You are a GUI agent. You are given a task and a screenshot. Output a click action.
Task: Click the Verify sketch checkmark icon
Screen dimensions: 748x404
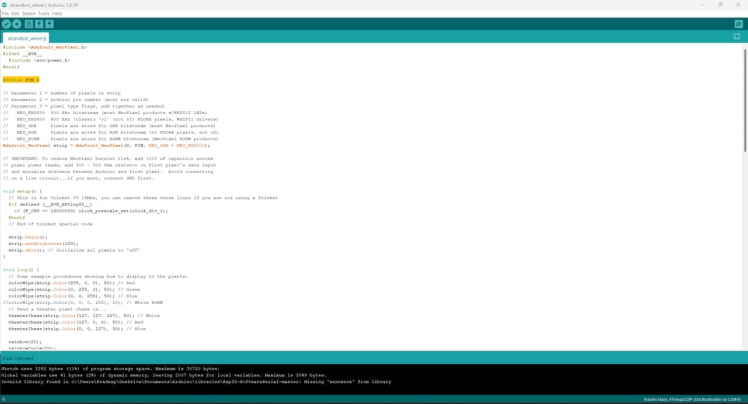pos(6,24)
